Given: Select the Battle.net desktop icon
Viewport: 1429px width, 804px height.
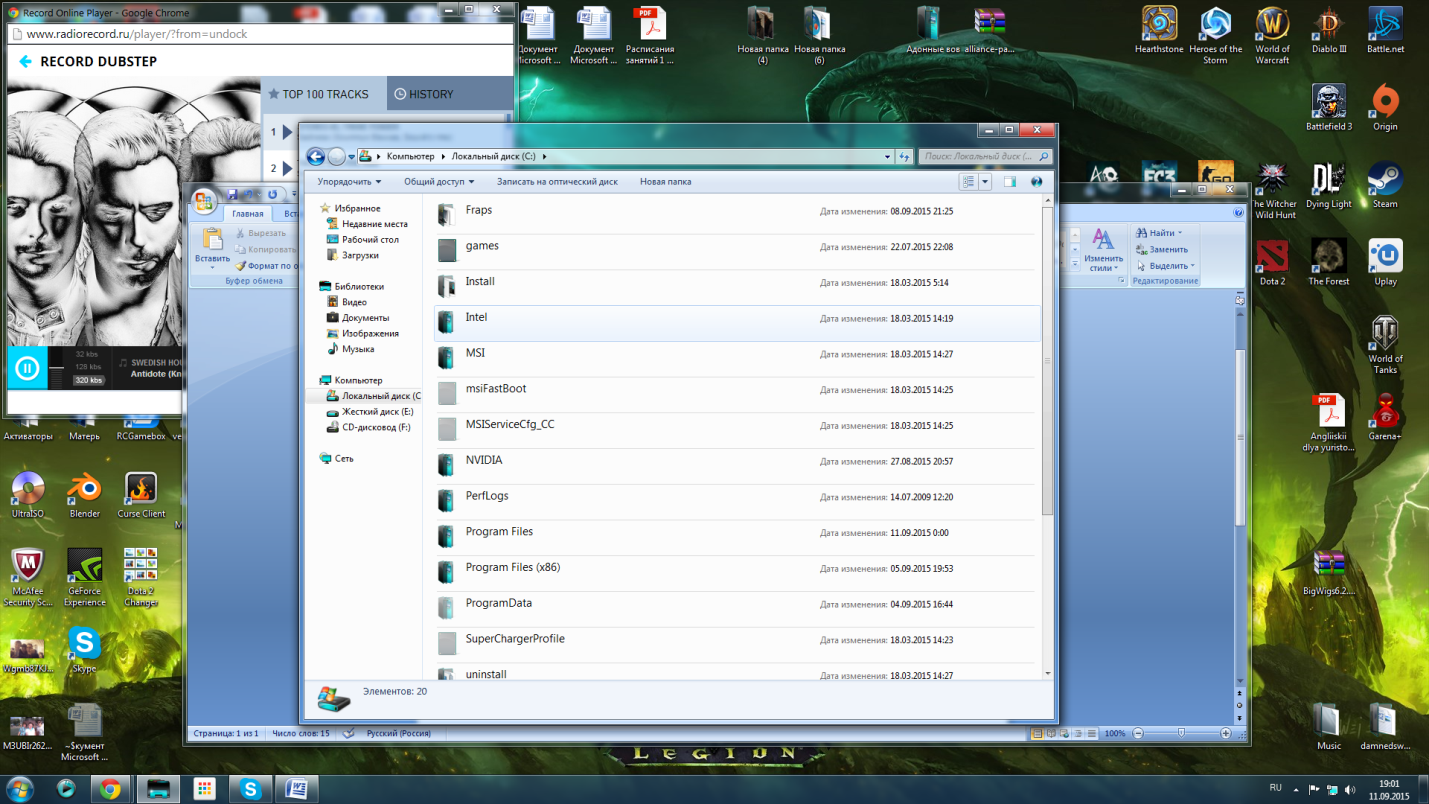Looking at the screenshot, I should (x=1385, y=30).
